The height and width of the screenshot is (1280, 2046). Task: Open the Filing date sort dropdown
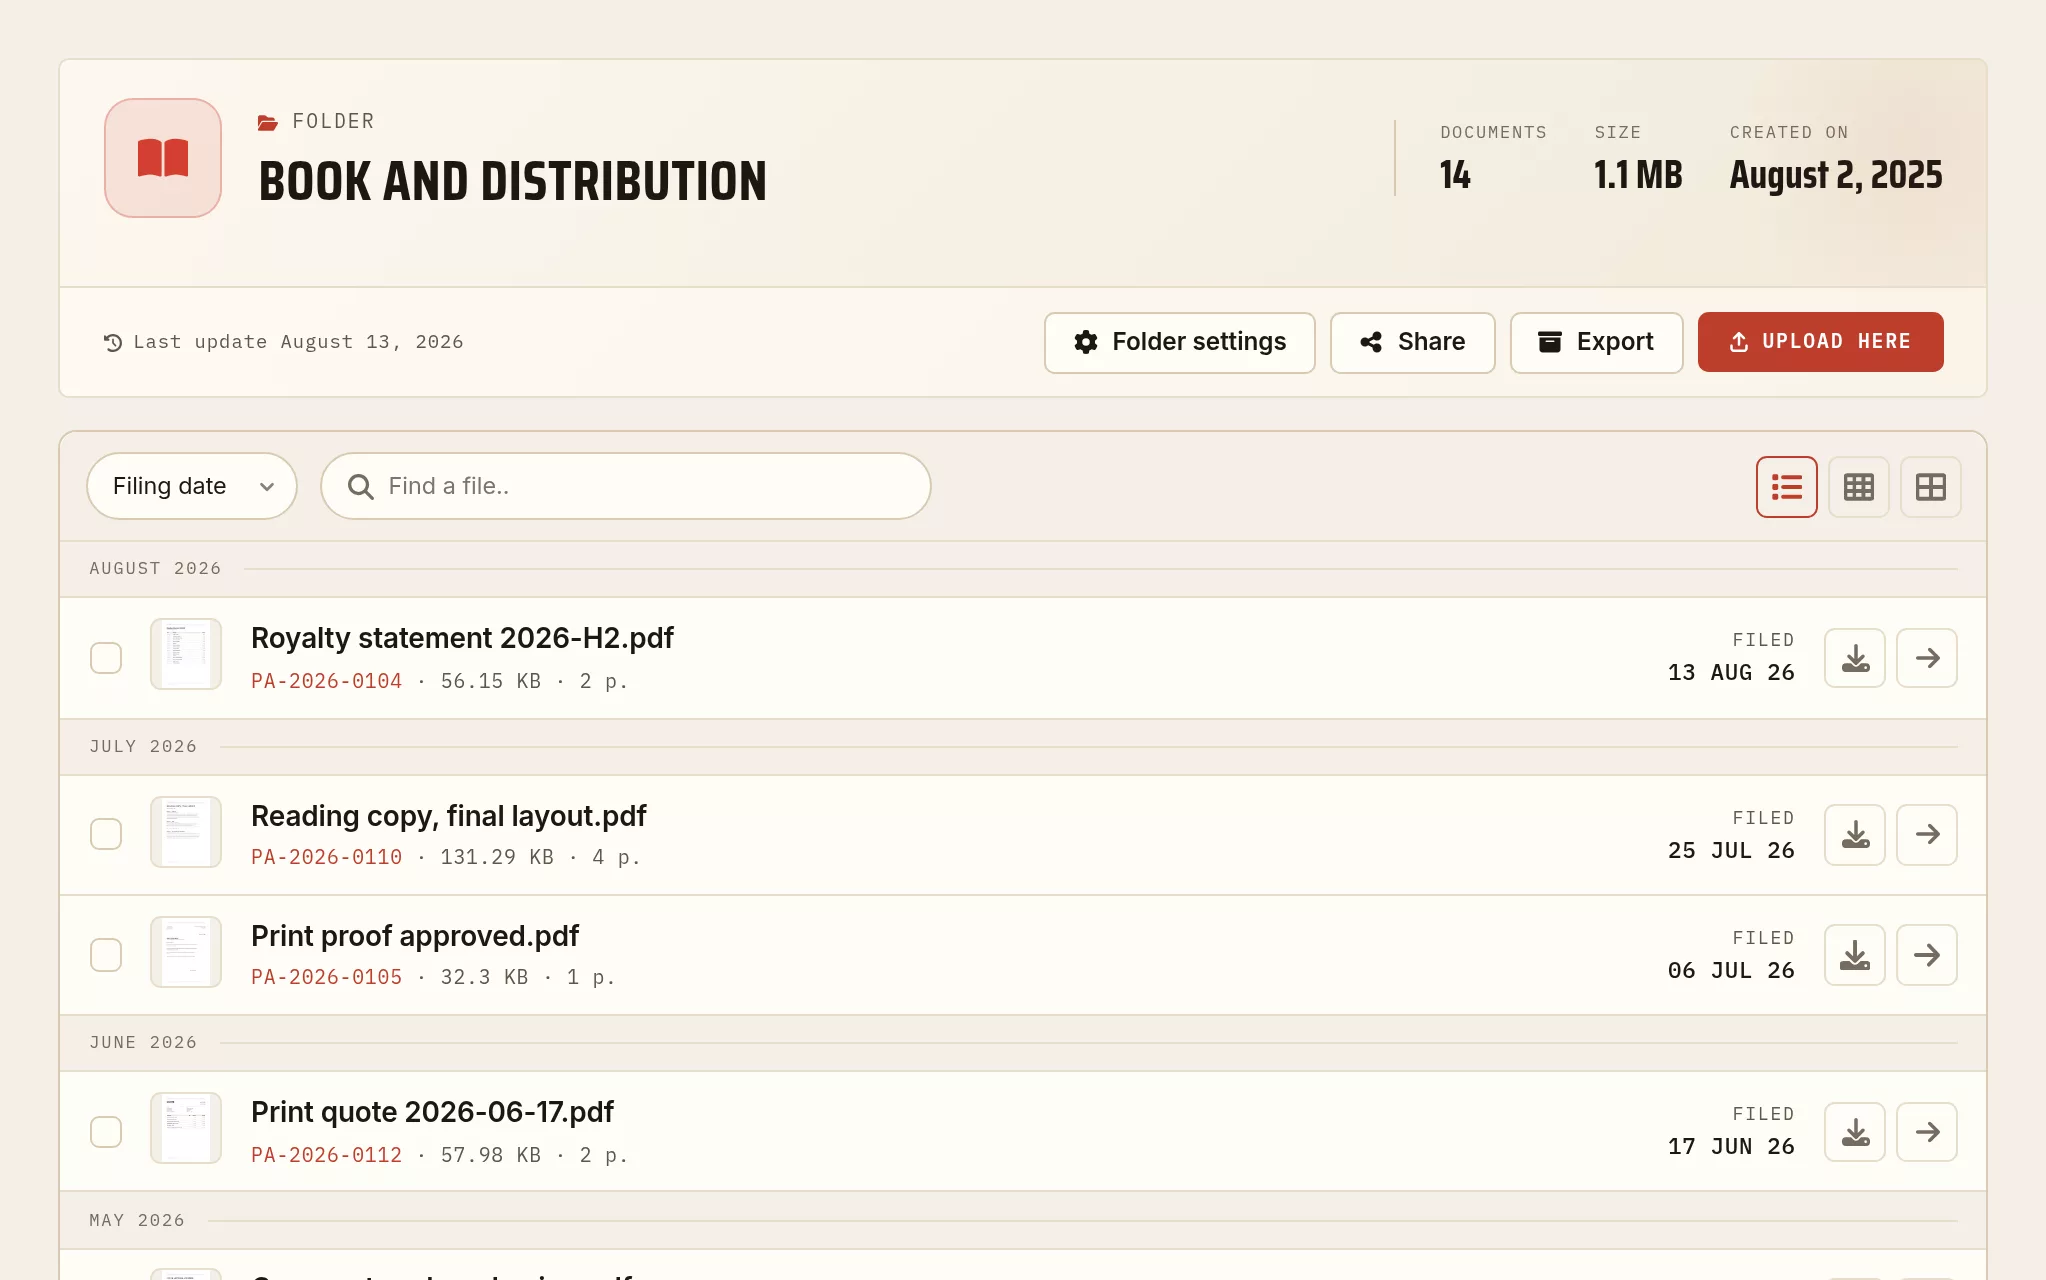coord(192,486)
